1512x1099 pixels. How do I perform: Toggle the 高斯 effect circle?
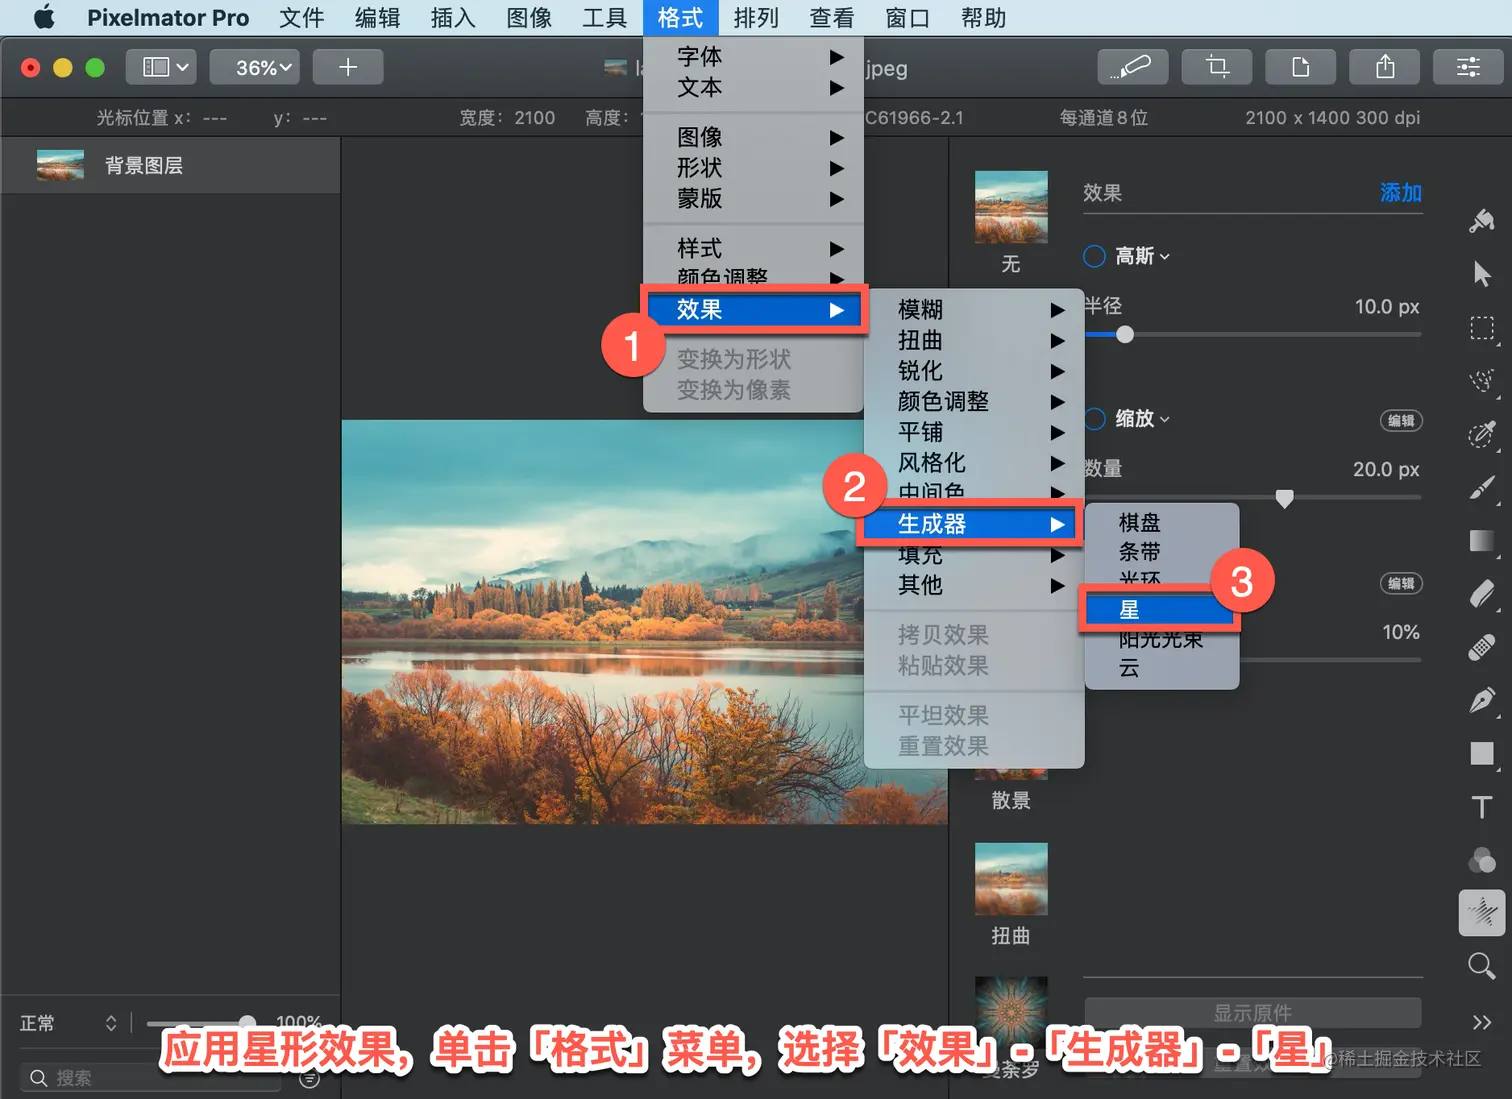[x=1094, y=256]
